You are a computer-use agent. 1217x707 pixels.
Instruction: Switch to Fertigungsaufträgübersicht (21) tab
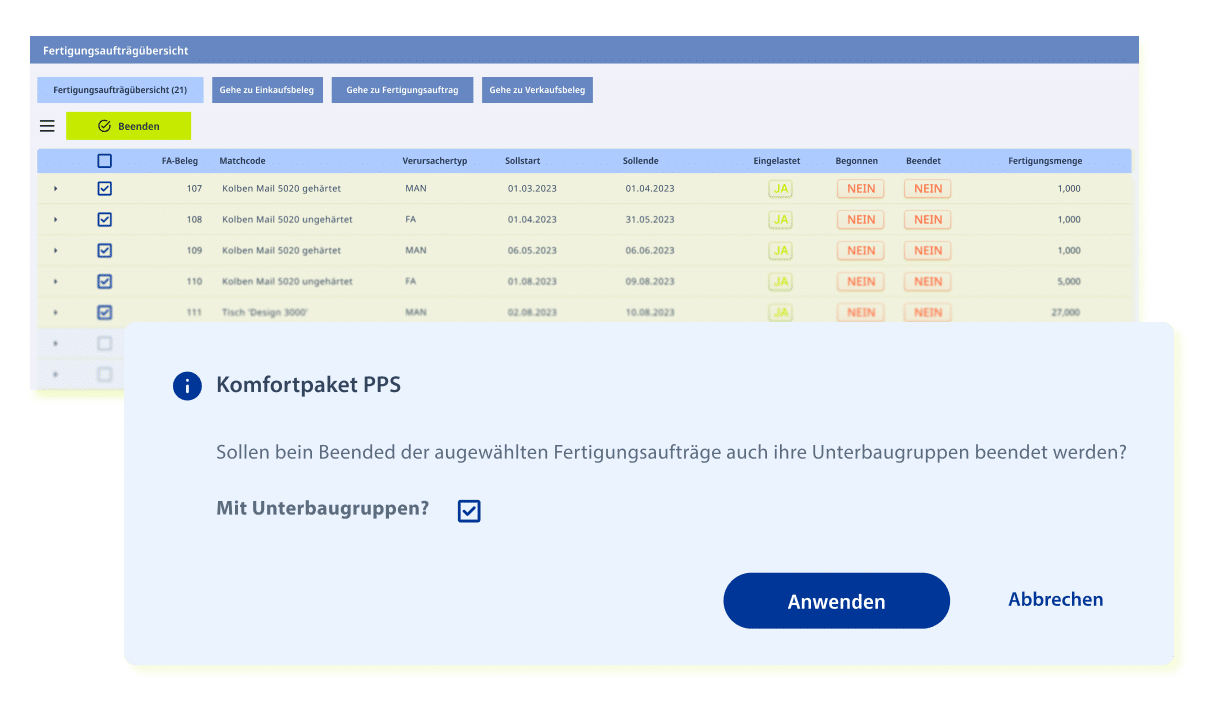click(x=120, y=90)
